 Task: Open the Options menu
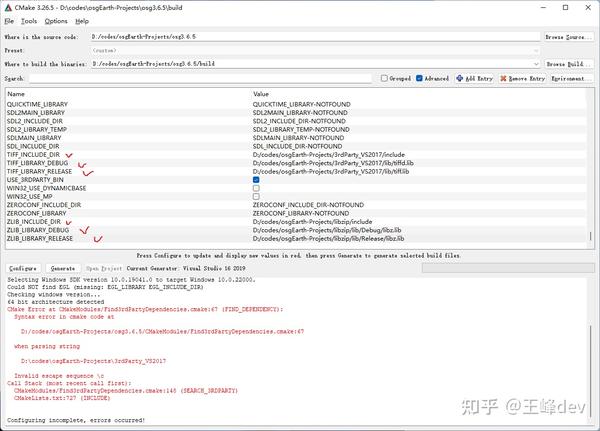pyautogui.click(x=56, y=21)
